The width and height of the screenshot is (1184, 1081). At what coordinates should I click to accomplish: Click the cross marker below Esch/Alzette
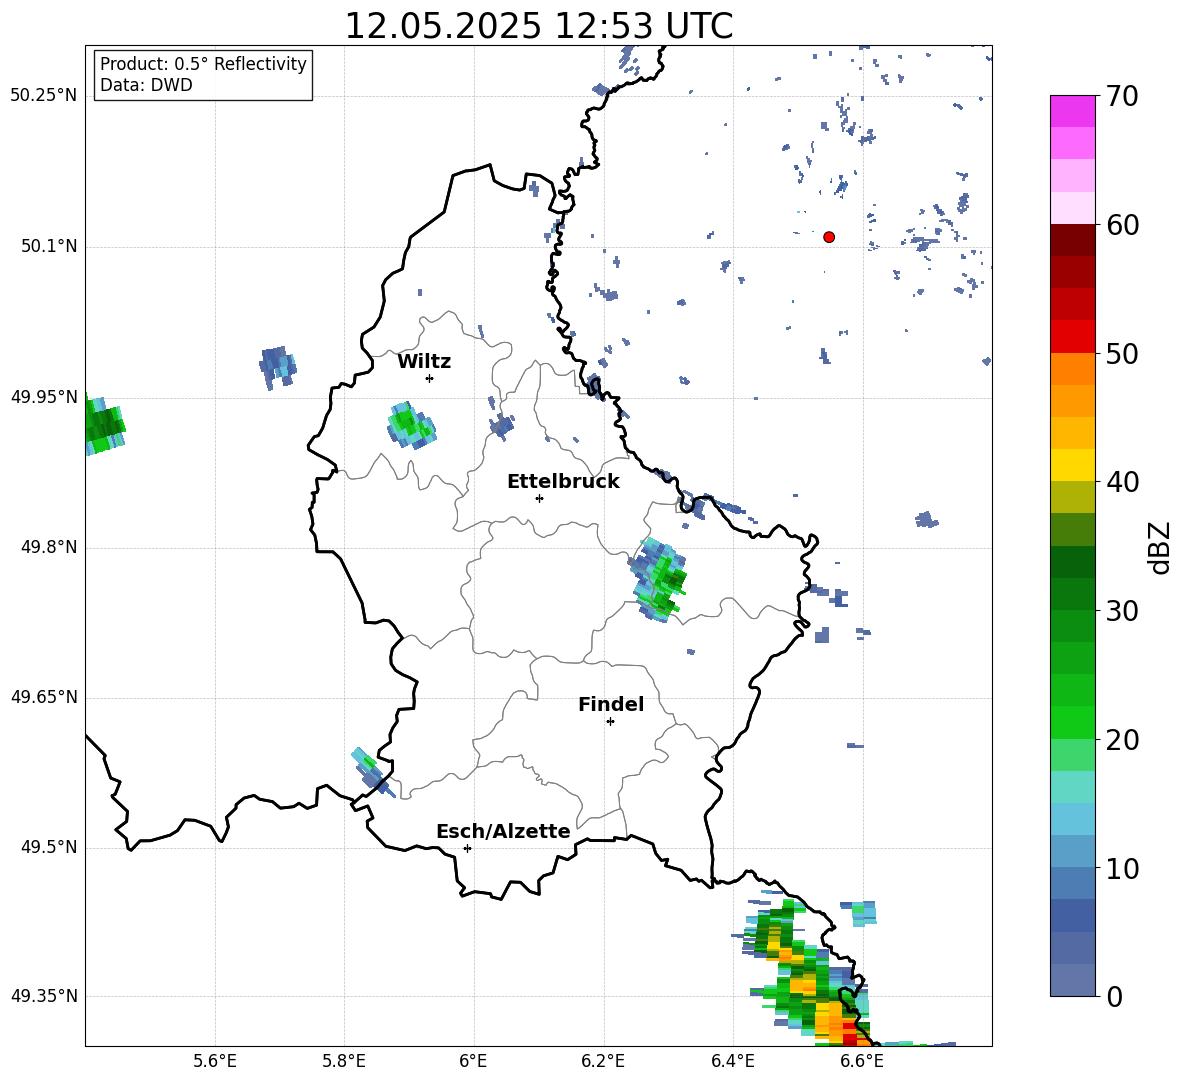click(x=467, y=848)
